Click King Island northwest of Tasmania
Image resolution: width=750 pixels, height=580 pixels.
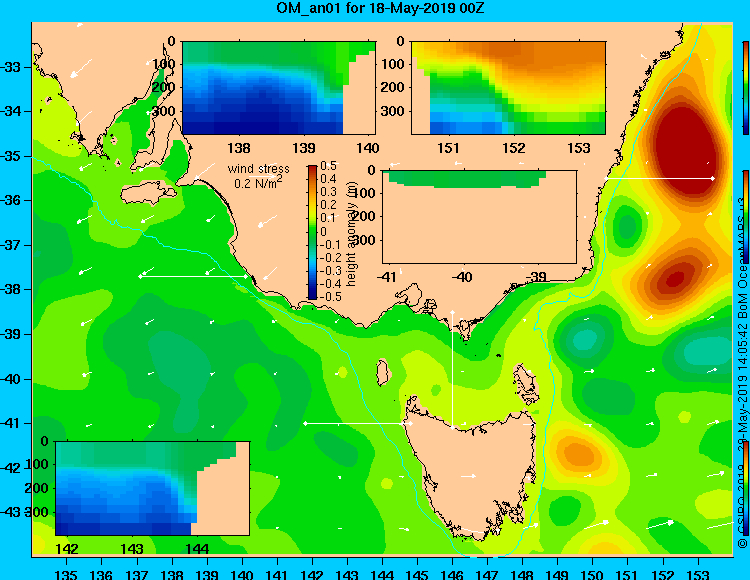(x=382, y=372)
